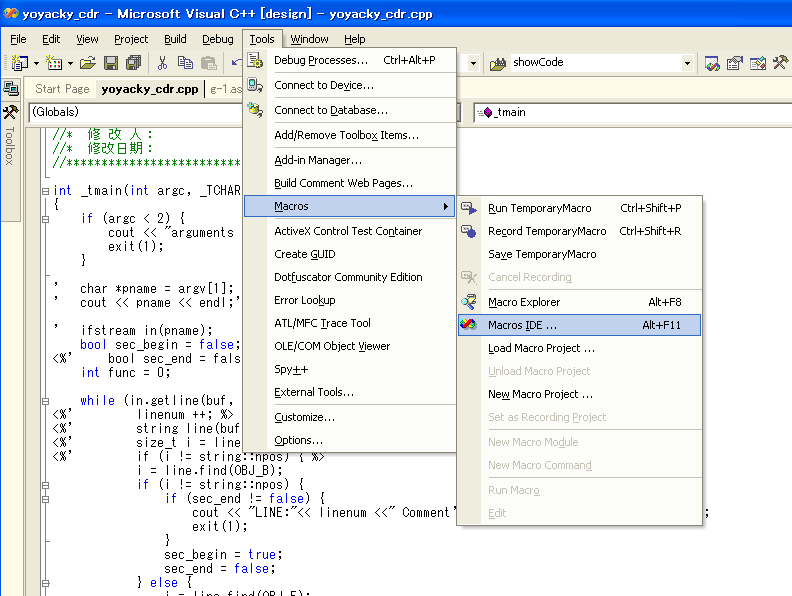Select Macros IDE ... submenu entry
792x596 pixels.
click(579, 325)
